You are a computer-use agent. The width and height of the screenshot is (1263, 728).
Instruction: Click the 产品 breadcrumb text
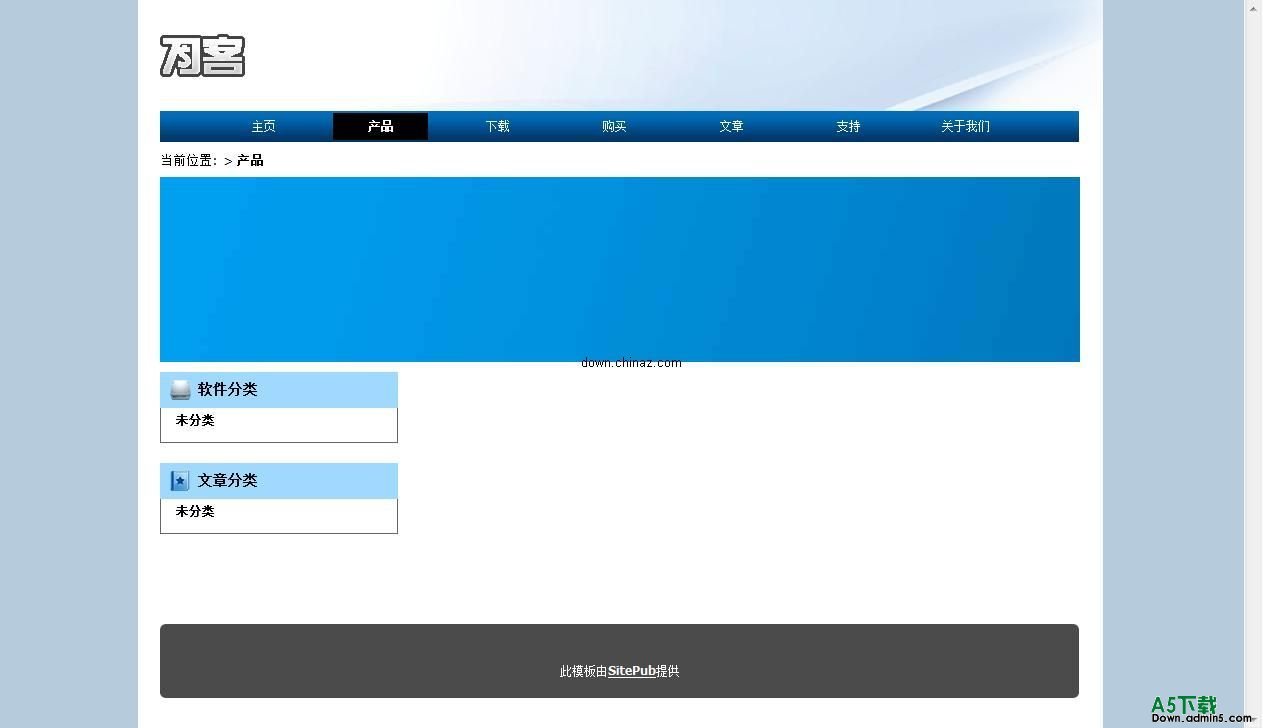249,160
